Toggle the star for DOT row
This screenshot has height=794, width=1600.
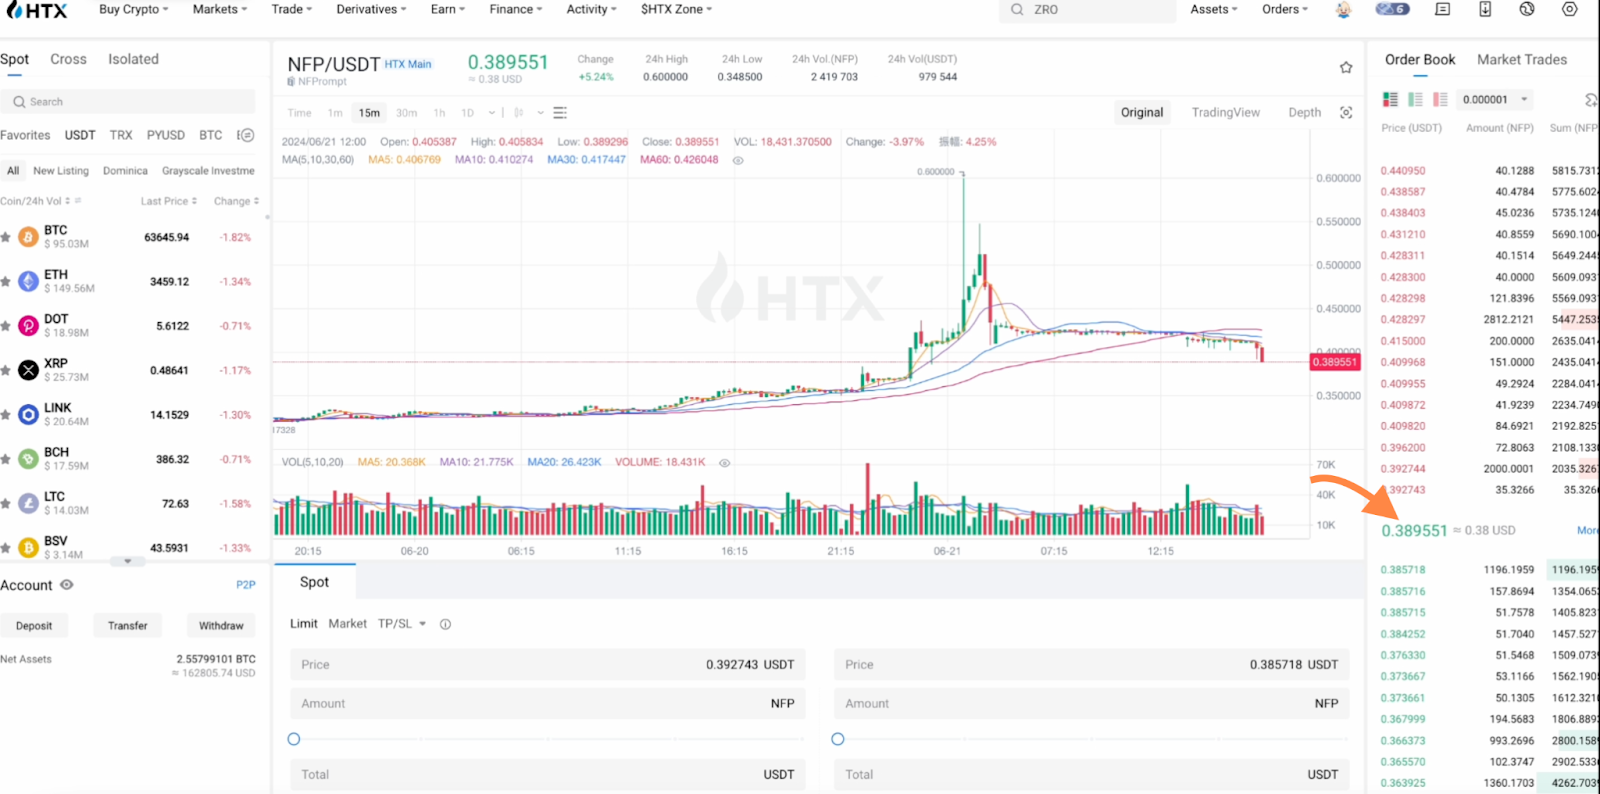pos(6,326)
